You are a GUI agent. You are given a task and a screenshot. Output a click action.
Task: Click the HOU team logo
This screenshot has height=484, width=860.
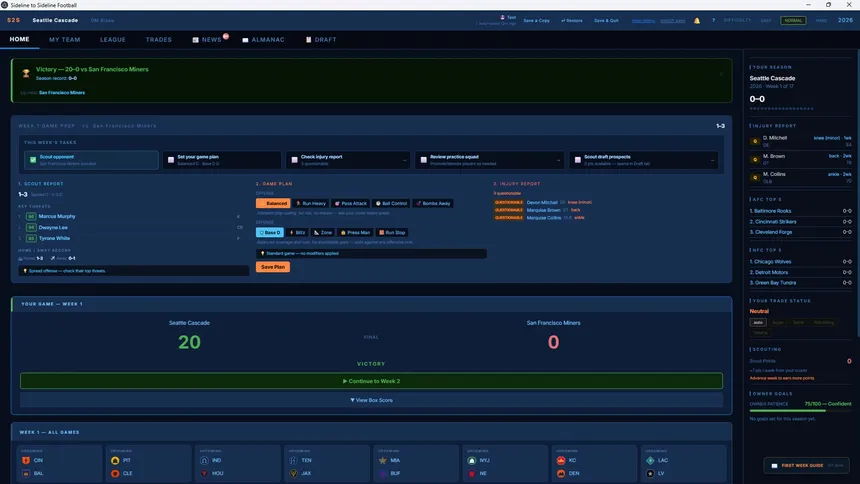pyautogui.click(x=204, y=473)
